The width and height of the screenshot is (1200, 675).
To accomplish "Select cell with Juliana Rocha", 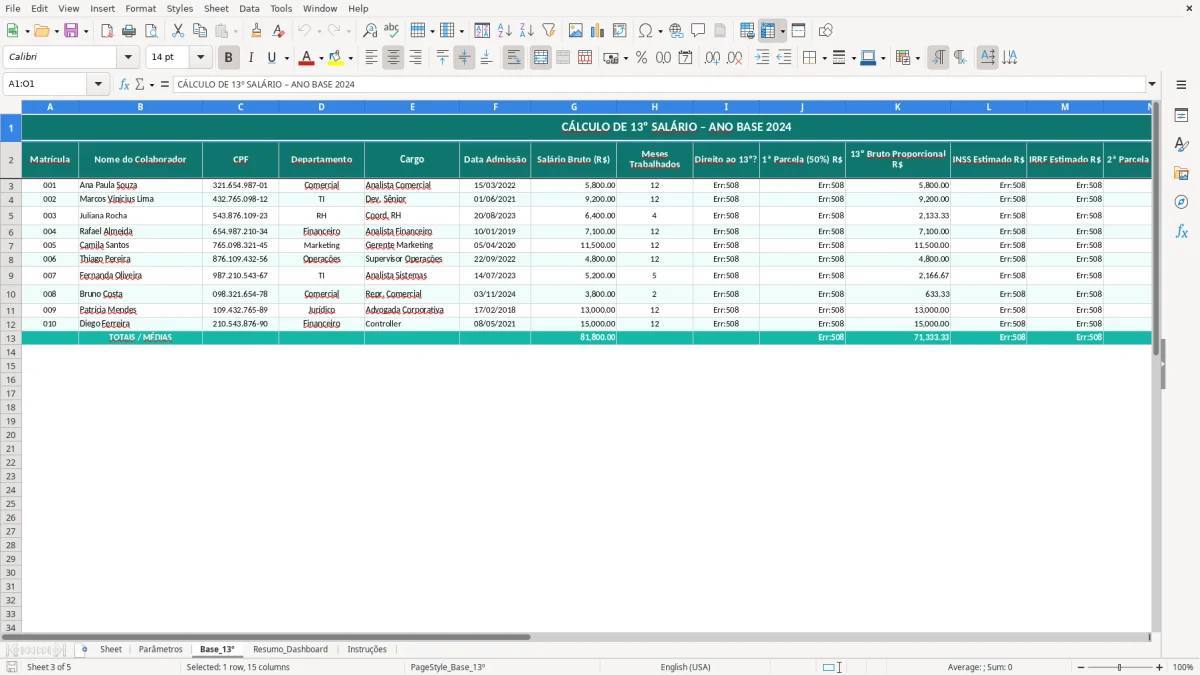I will [140, 215].
